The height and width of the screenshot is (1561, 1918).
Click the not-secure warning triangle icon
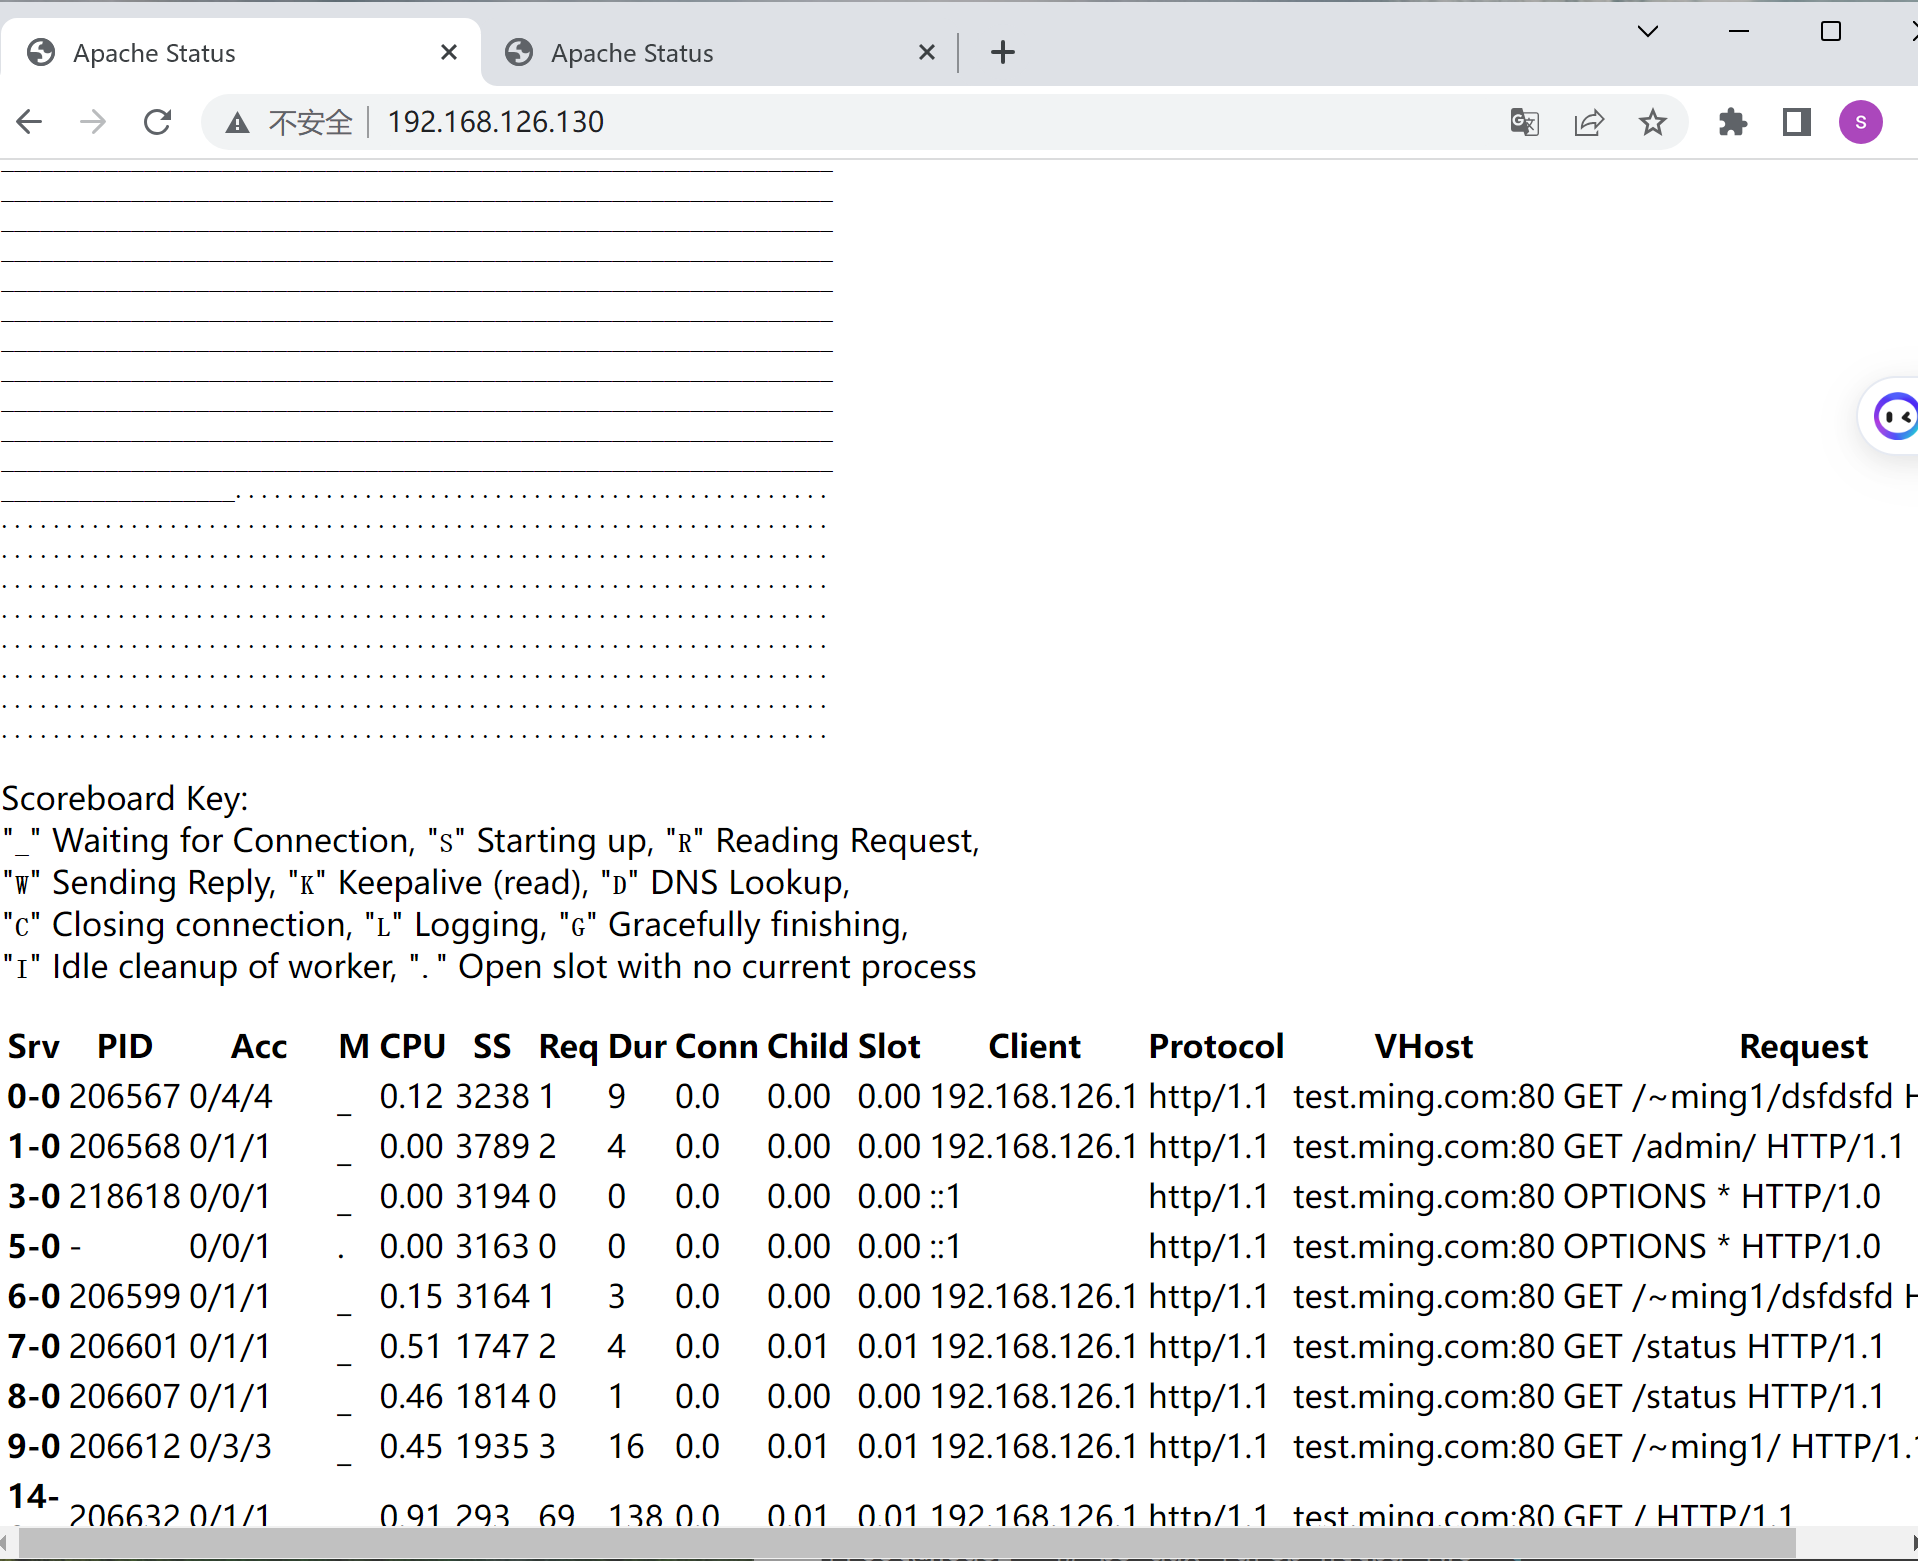237,122
